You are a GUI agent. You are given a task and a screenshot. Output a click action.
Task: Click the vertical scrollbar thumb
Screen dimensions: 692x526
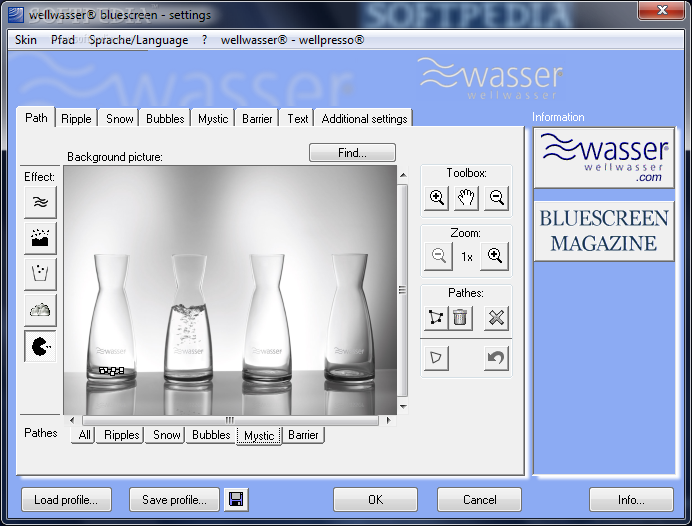click(402, 290)
